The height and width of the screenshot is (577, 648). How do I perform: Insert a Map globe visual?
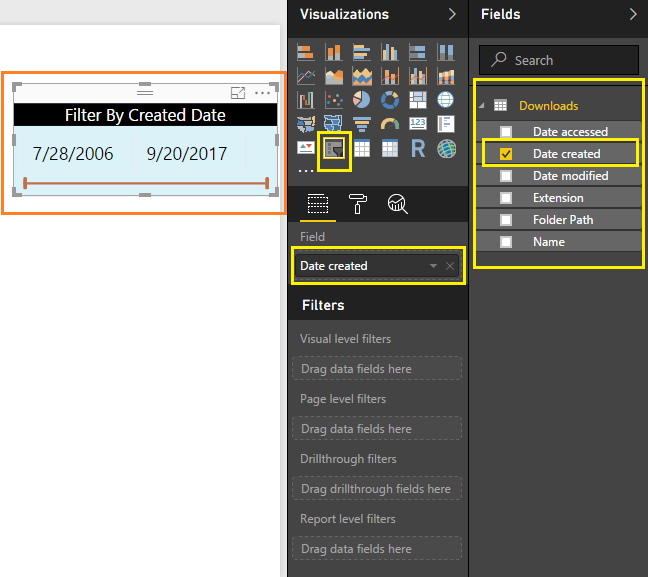[x=446, y=100]
